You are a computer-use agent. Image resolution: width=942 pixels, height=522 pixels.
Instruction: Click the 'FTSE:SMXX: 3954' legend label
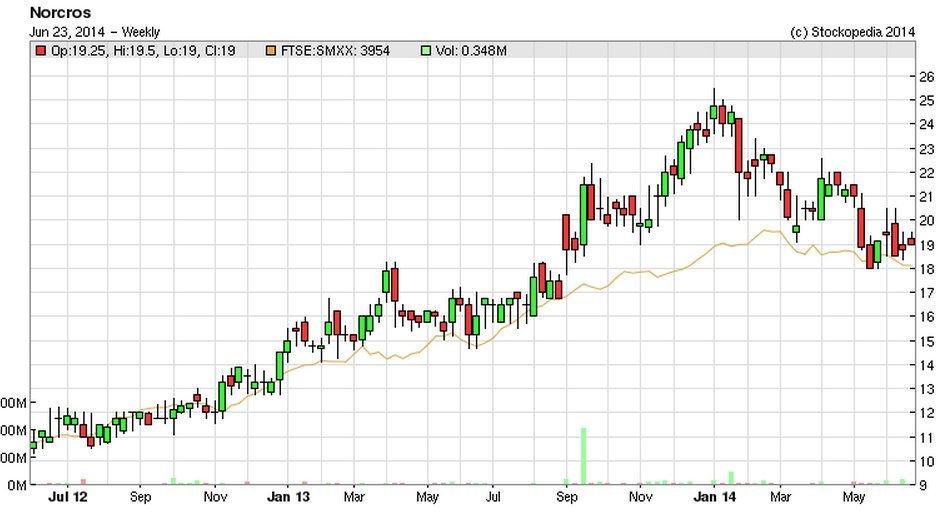pos(335,51)
